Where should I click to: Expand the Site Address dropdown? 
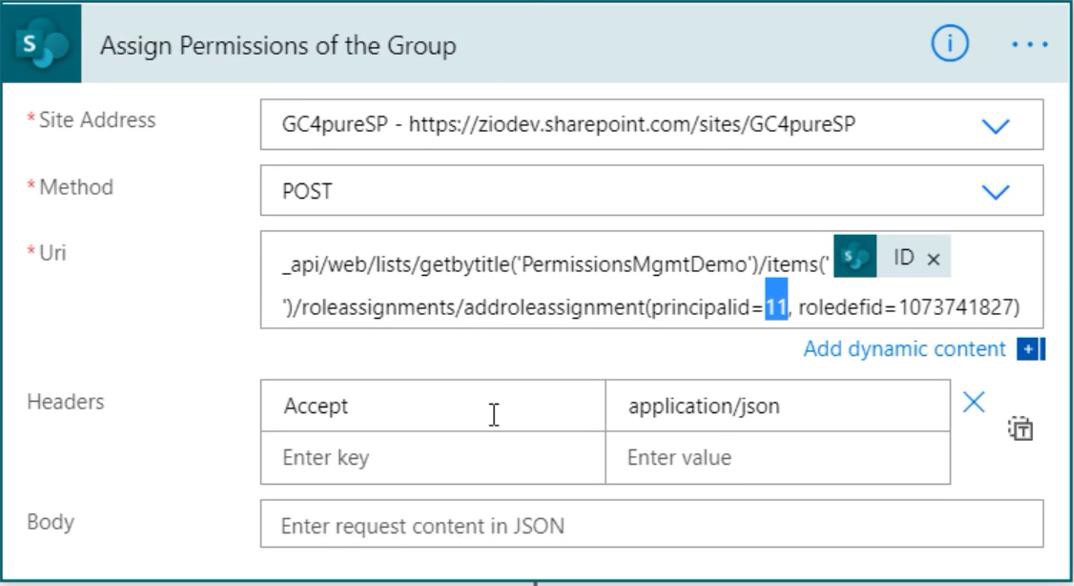click(995, 126)
